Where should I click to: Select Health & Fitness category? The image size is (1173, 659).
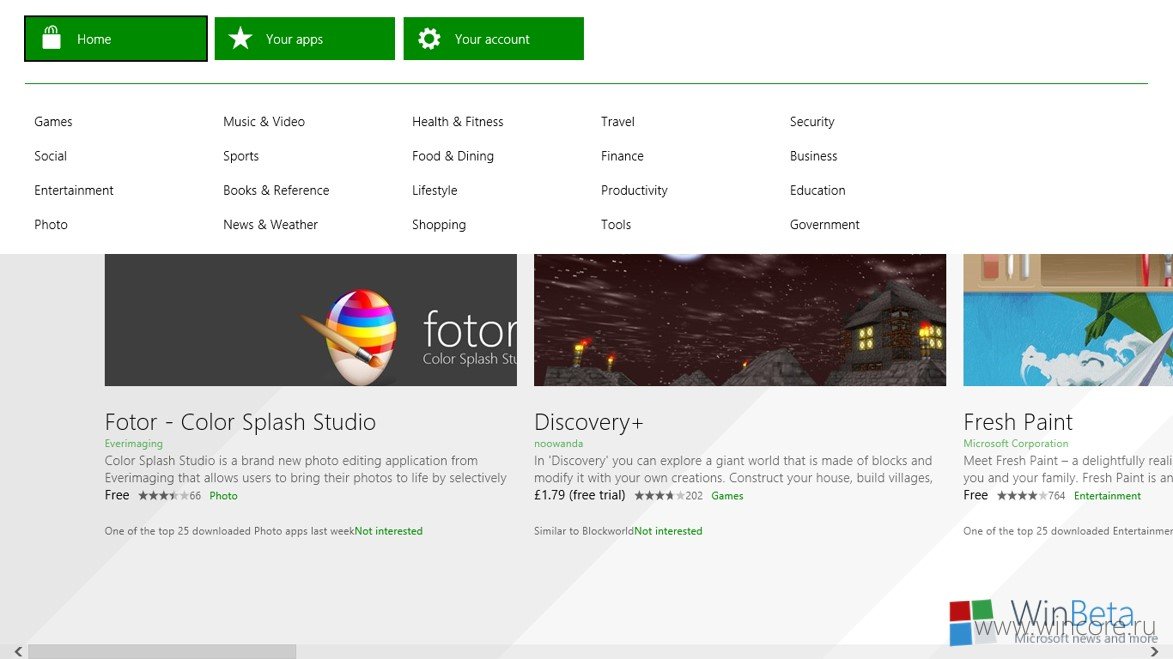[457, 121]
